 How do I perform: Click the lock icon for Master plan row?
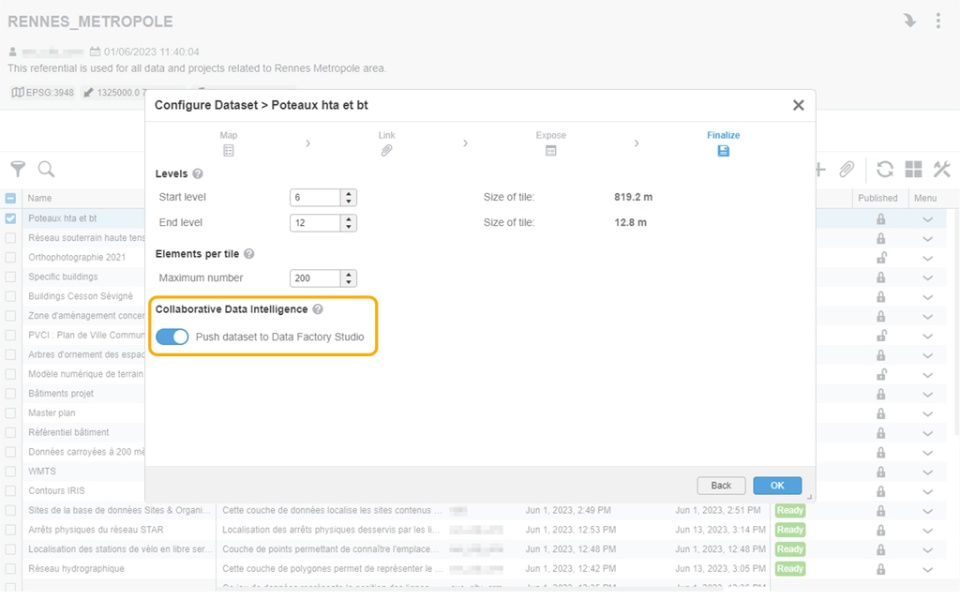(880, 413)
